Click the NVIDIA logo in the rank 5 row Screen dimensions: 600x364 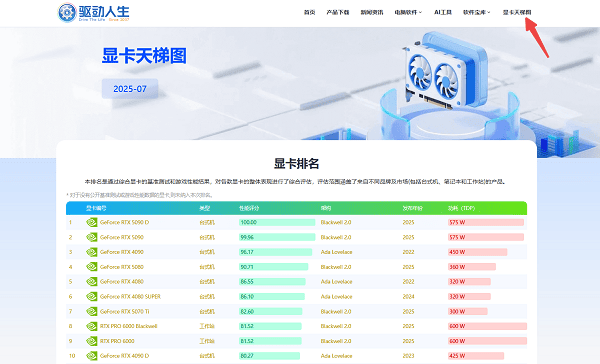(x=91, y=281)
